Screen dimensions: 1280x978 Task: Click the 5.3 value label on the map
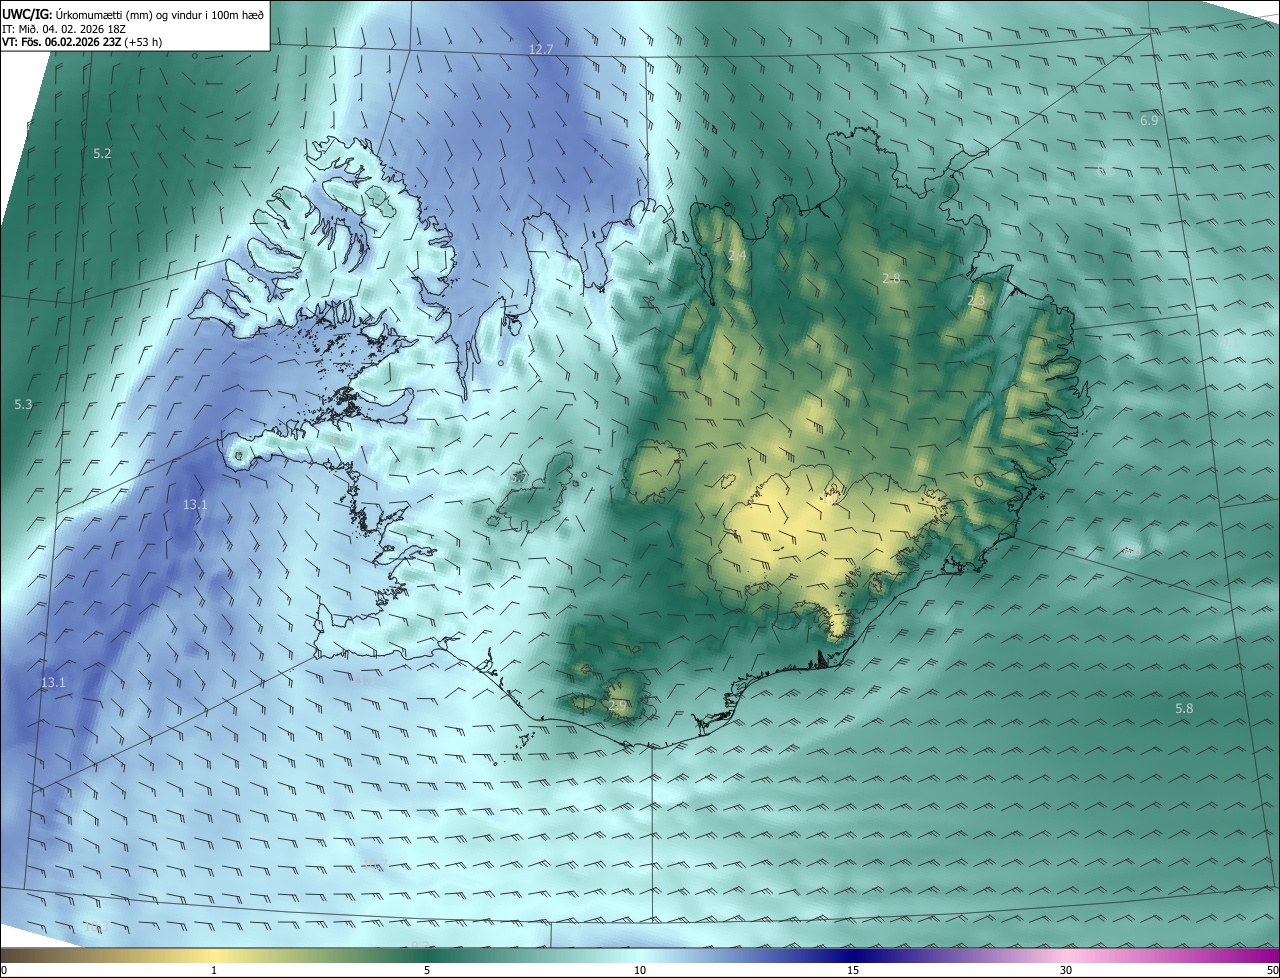[x=23, y=404]
